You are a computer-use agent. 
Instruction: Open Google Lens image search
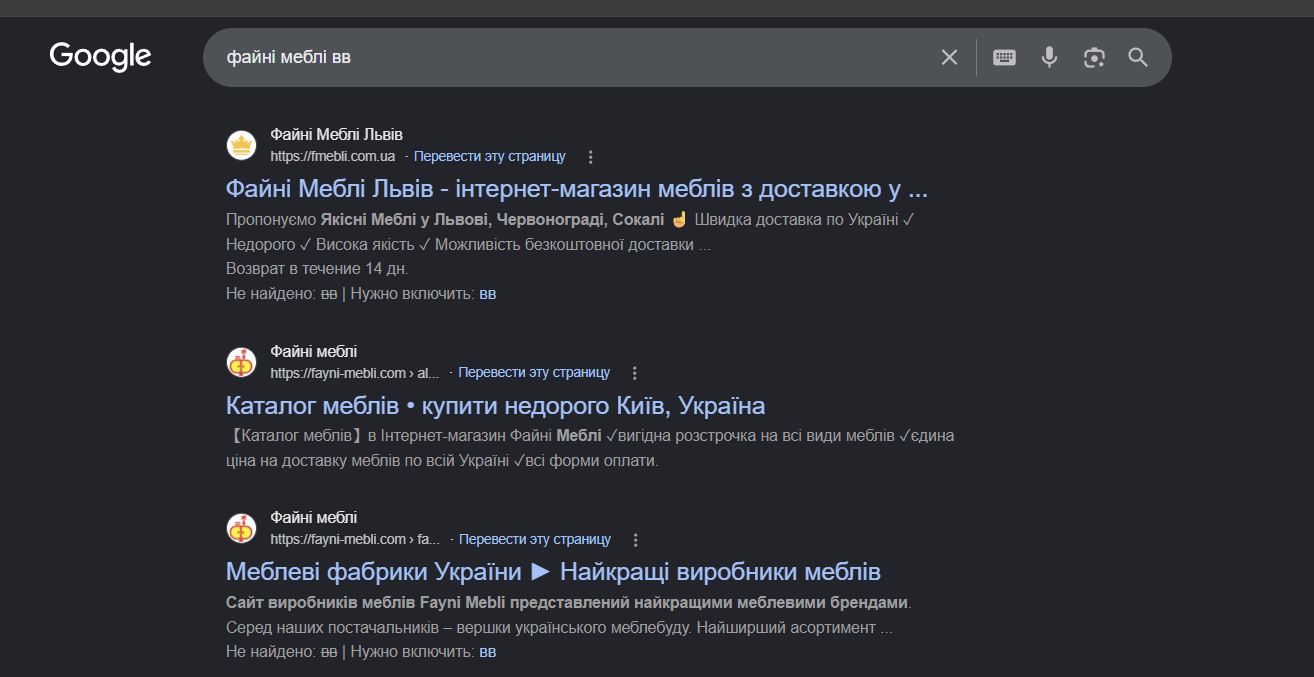[1094, 57]
